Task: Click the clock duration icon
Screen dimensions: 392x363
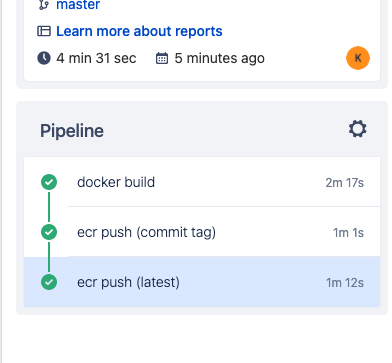Action: (x=44, y=58)
